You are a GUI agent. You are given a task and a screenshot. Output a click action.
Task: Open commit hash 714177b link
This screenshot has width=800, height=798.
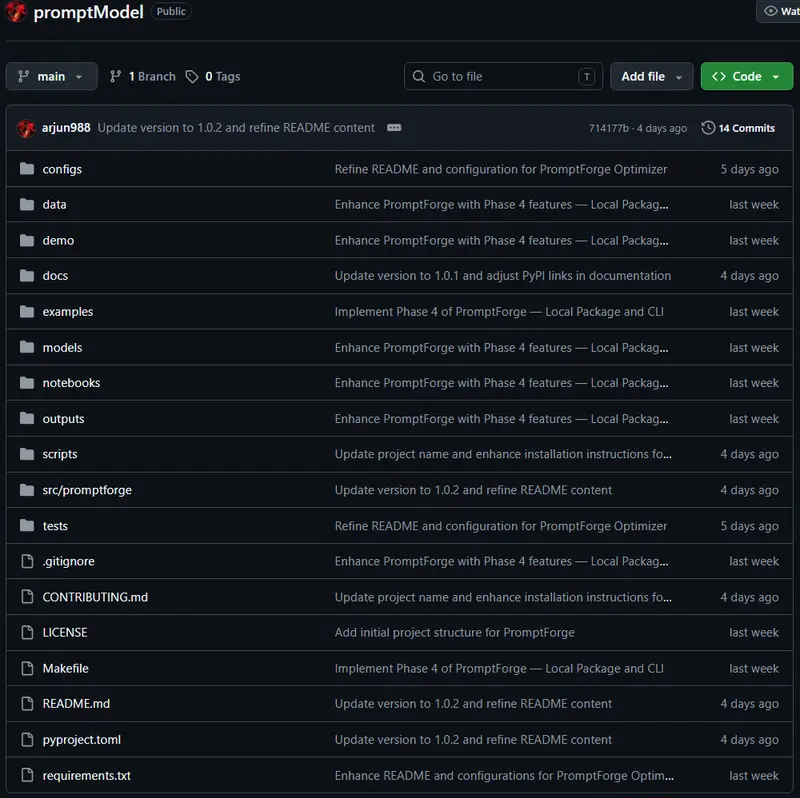pyautogui.click(x=609, y=129)
